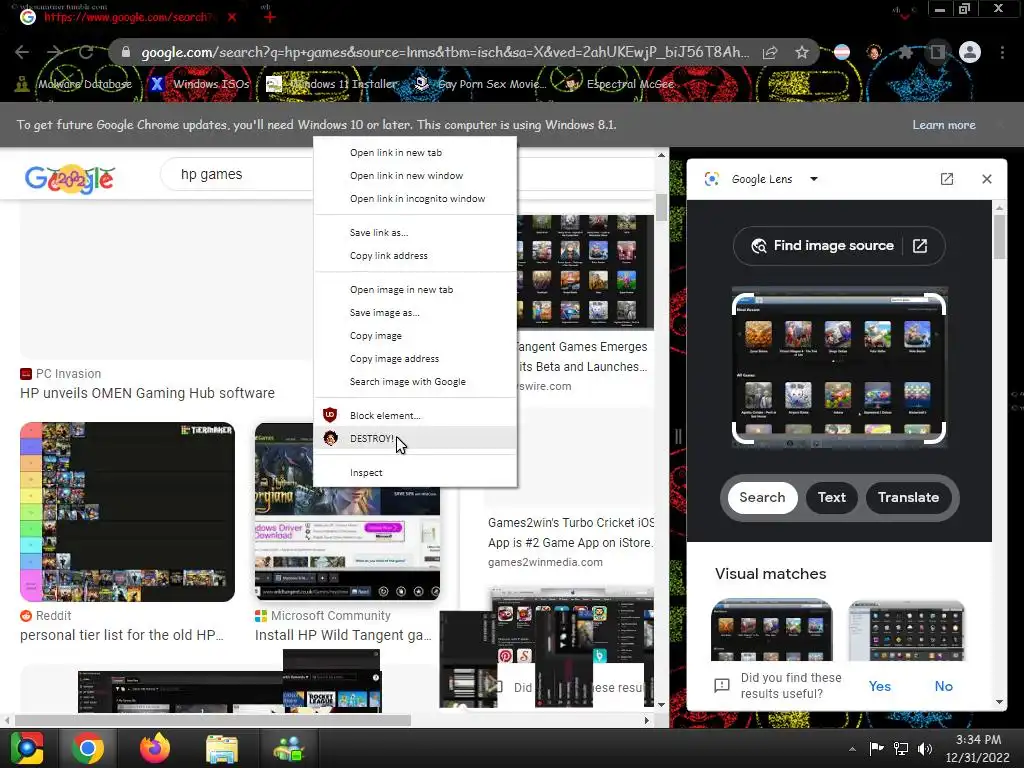Select the Translate mode in Lens
The image size is (1024, 768).
(x=908, y=498)
